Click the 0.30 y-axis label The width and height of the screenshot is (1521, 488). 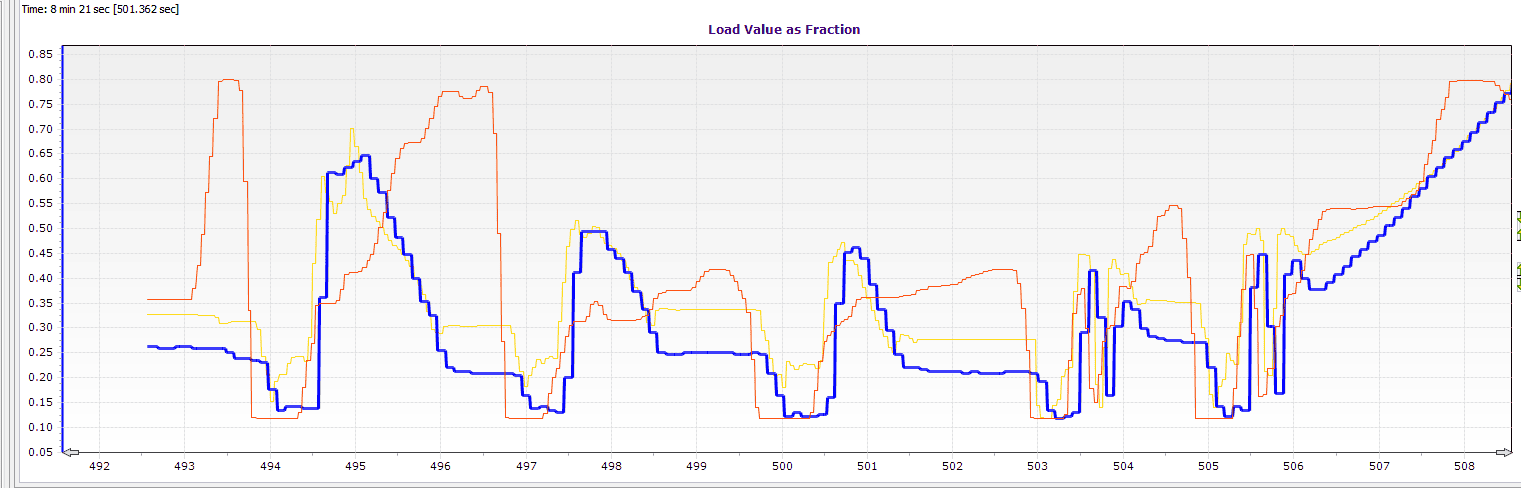(41, 328)
